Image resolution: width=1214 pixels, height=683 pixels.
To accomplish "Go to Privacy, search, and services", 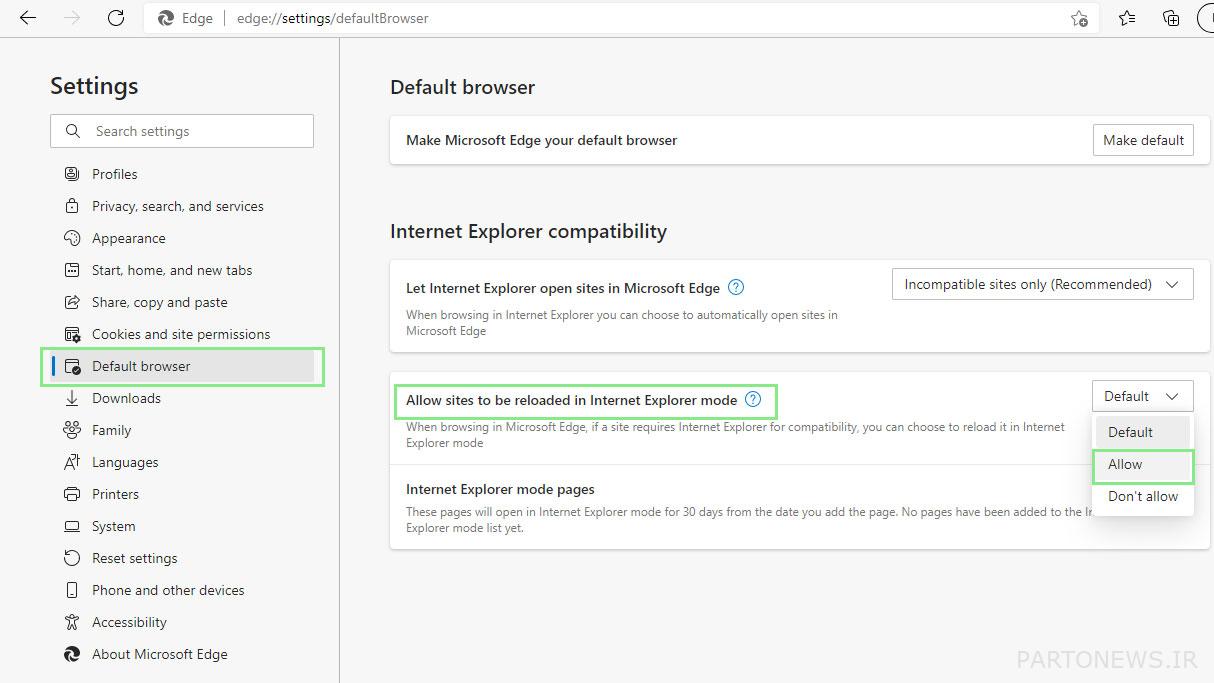I will coord(177,206).
